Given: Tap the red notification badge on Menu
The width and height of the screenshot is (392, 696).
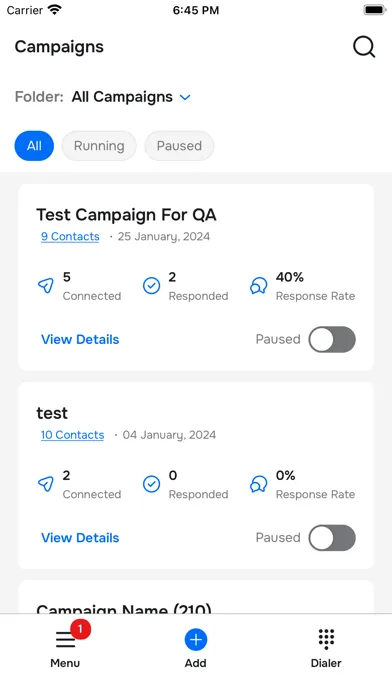Looking at the screenshot, I should click(80, 629).
